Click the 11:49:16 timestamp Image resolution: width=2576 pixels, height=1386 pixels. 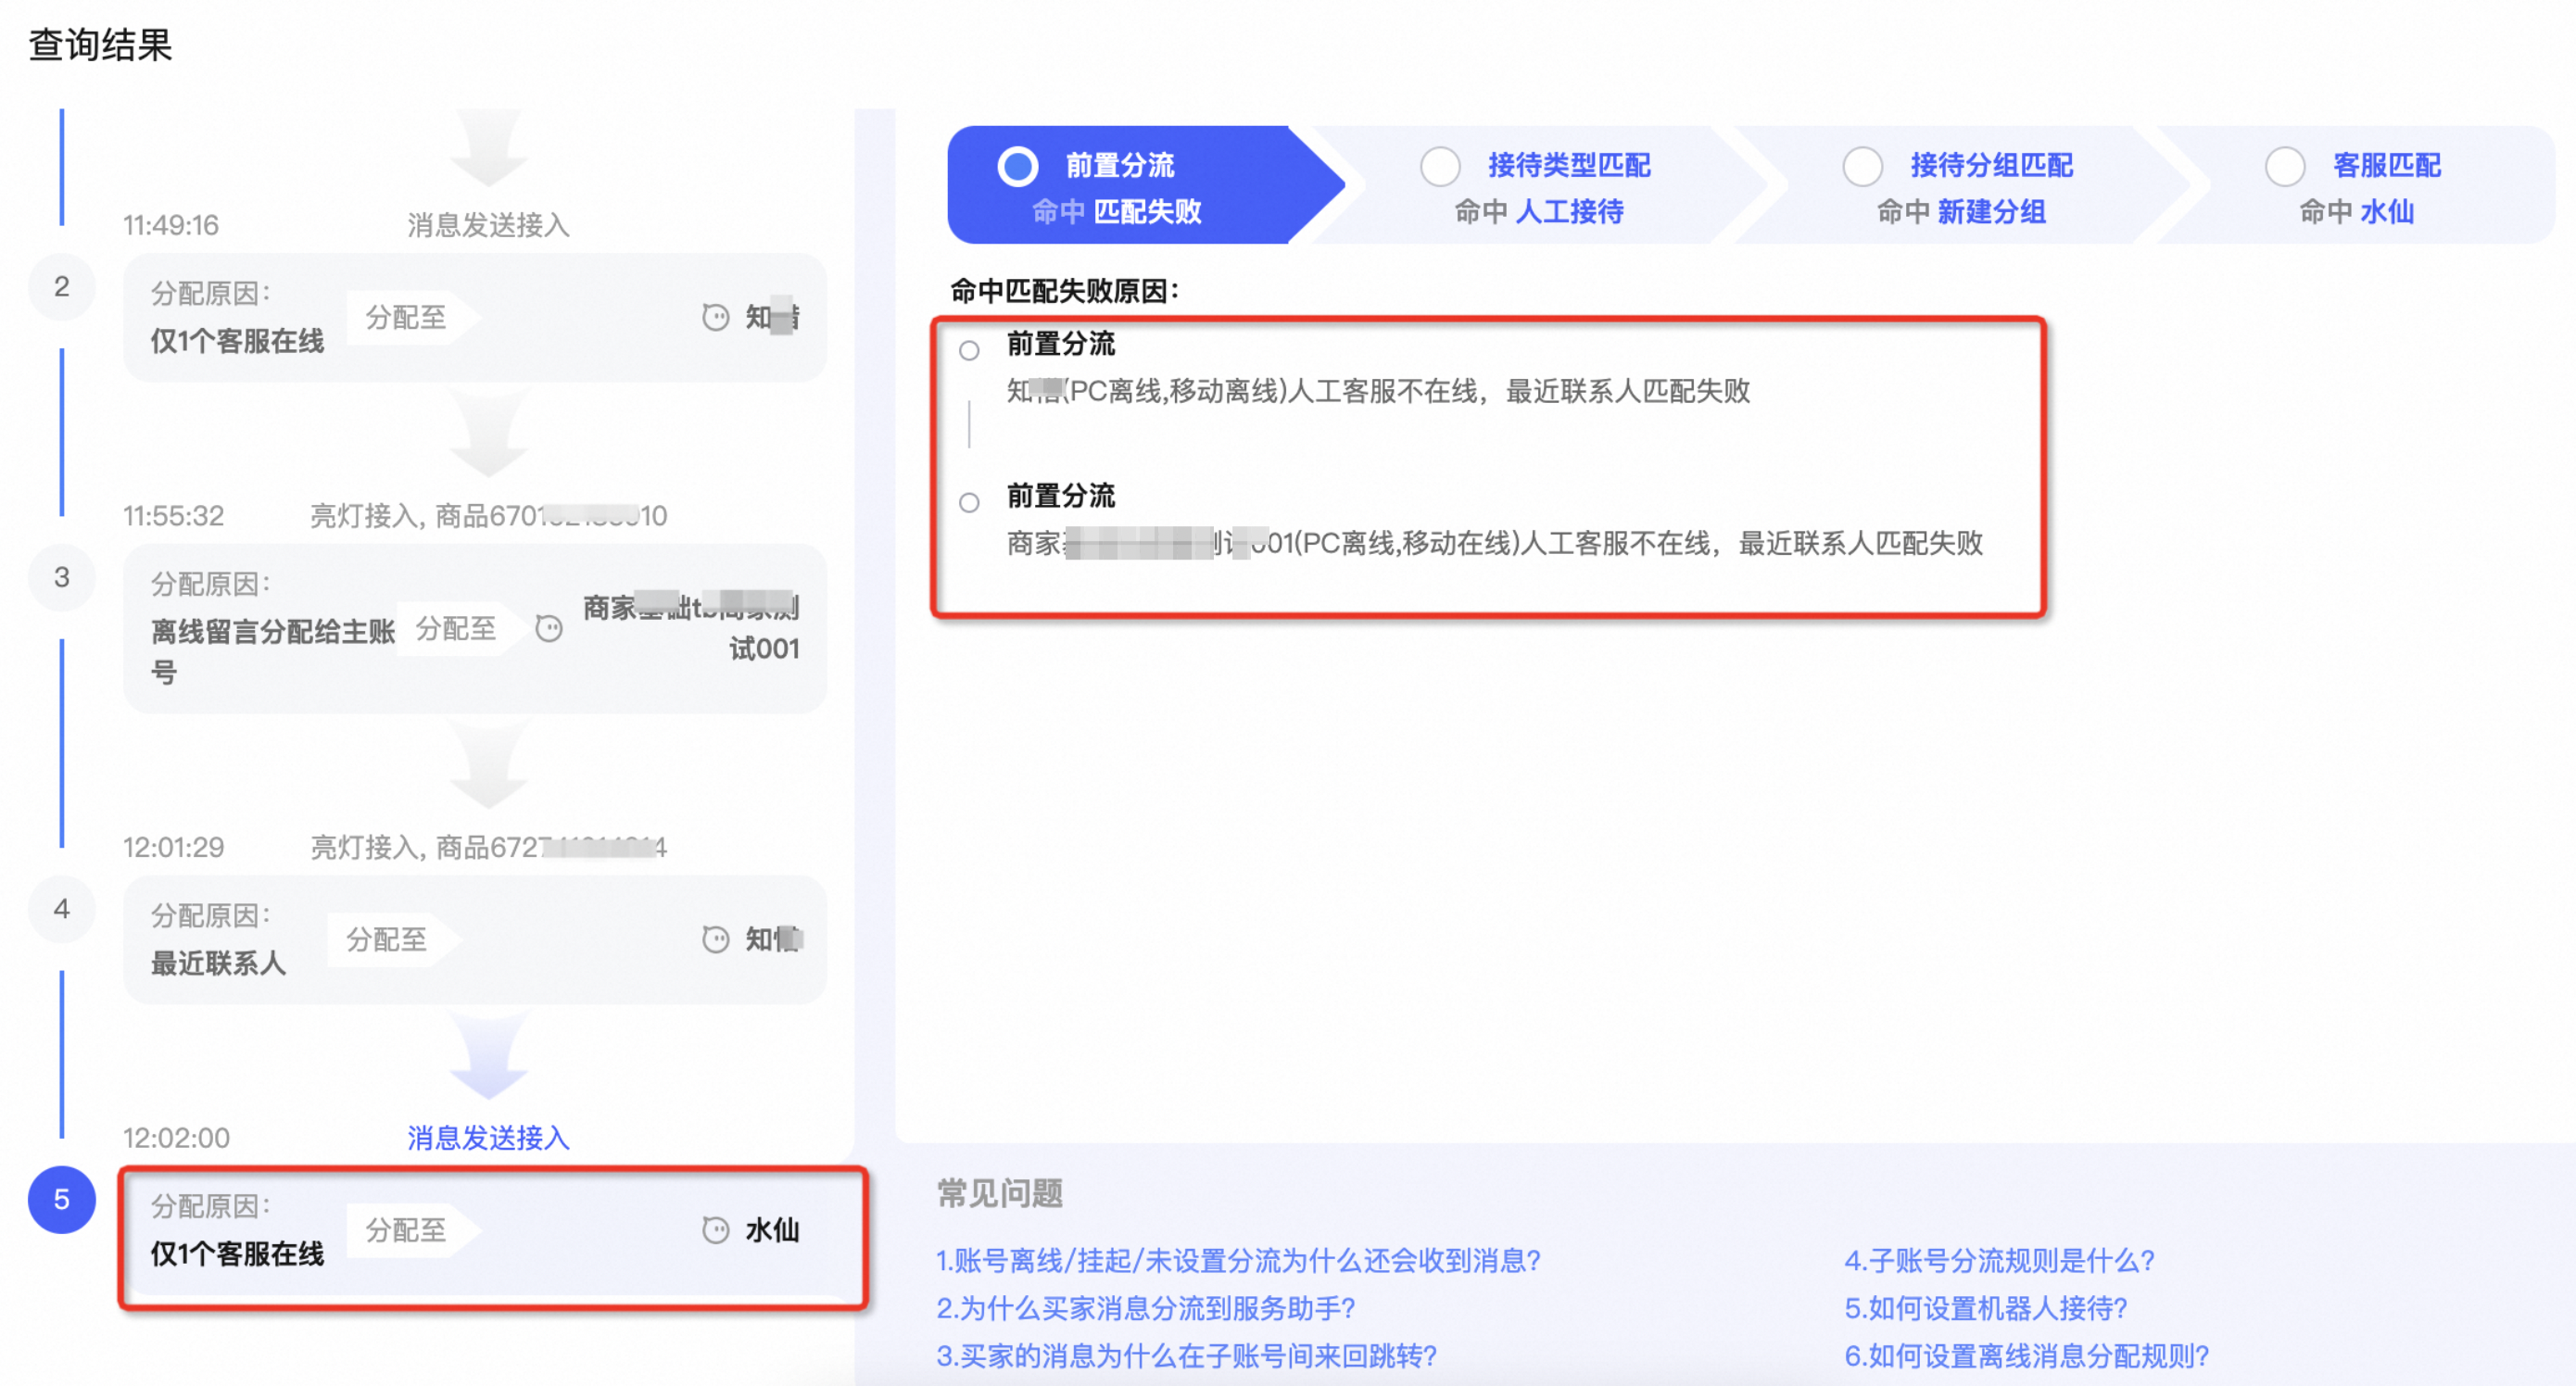tap(170, 225)
